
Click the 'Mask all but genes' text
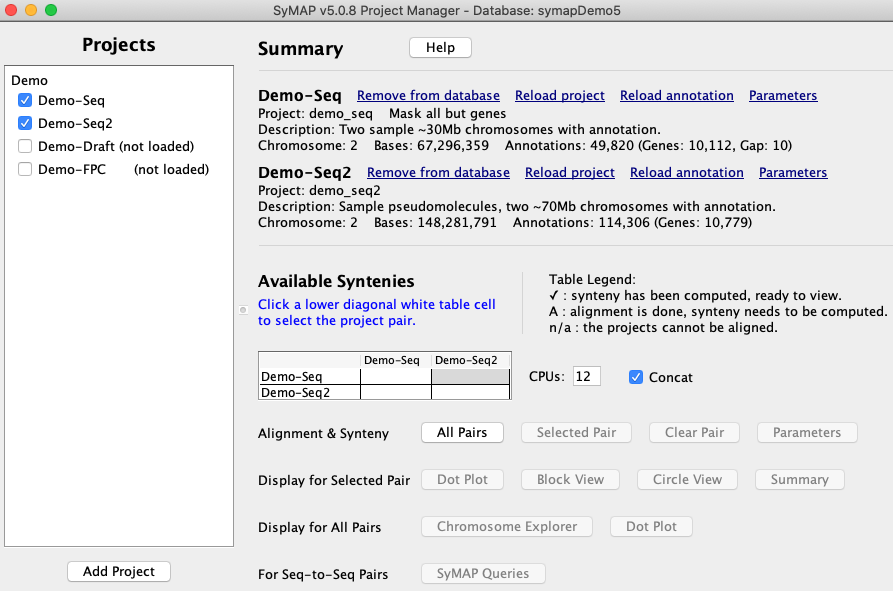coord(448,113)
